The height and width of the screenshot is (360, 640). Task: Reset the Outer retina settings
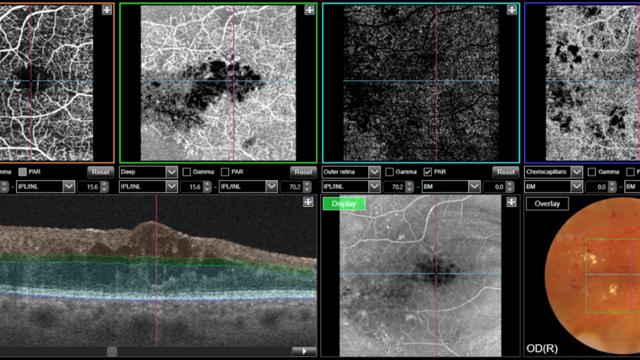point(505,172)
